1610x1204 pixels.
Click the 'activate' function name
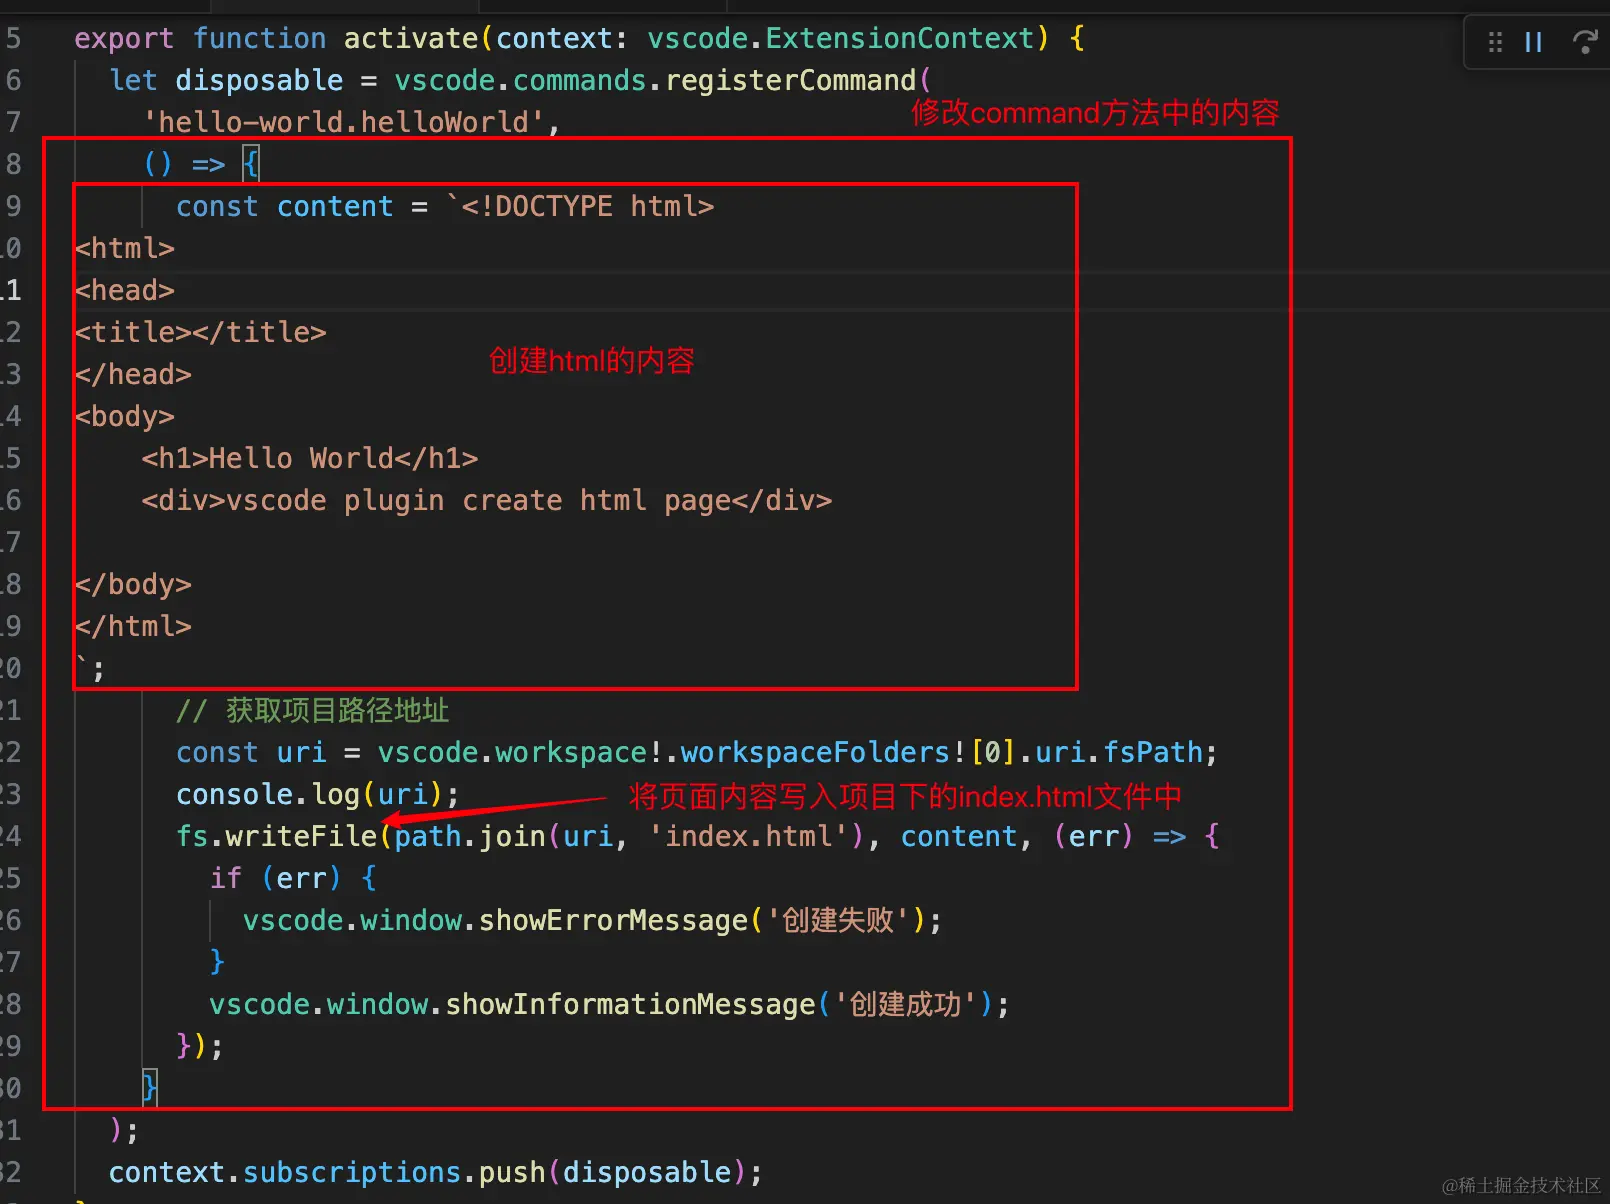click(x=411, y=38)
